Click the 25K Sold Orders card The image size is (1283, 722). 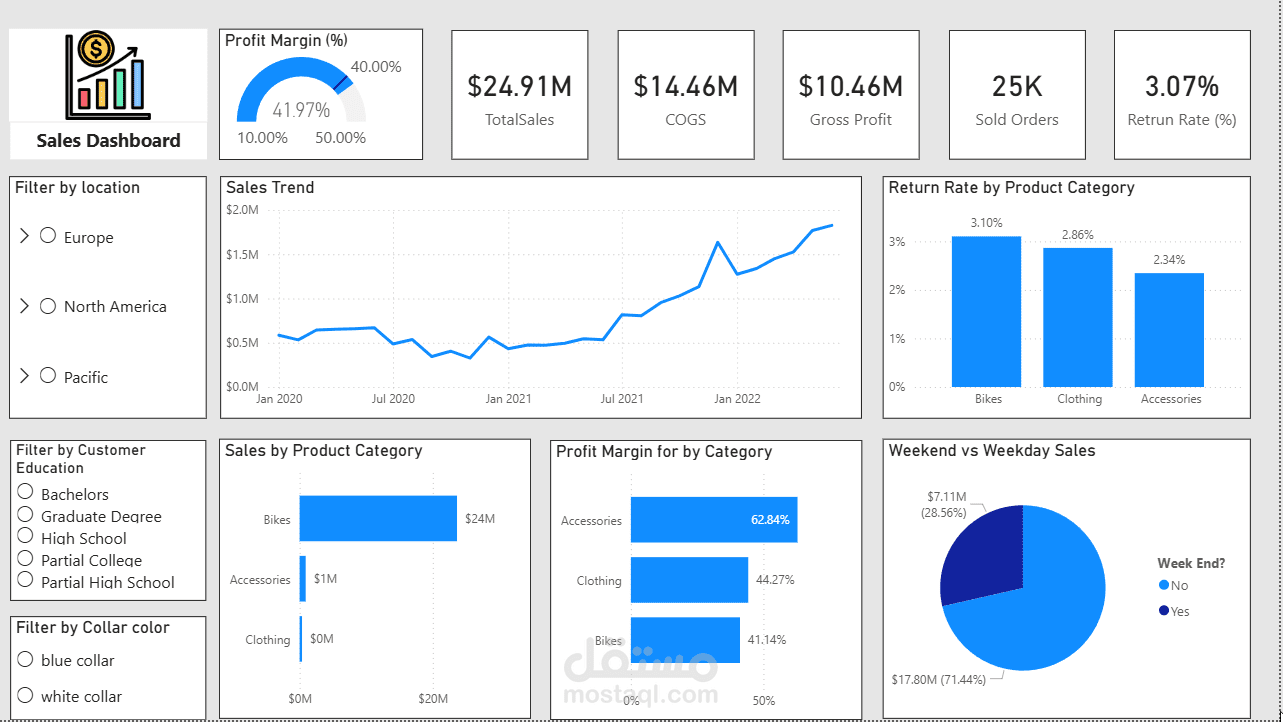1017,95
